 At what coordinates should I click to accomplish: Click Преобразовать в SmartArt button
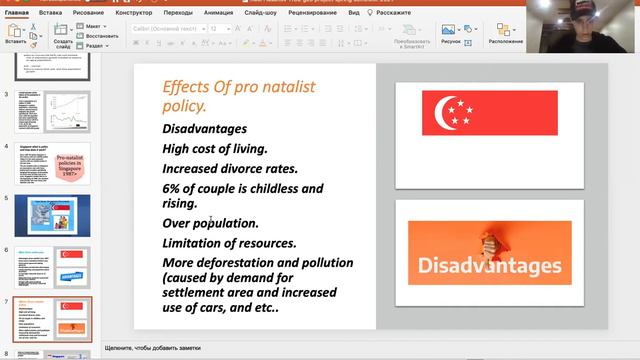click(x=411, y=36)
